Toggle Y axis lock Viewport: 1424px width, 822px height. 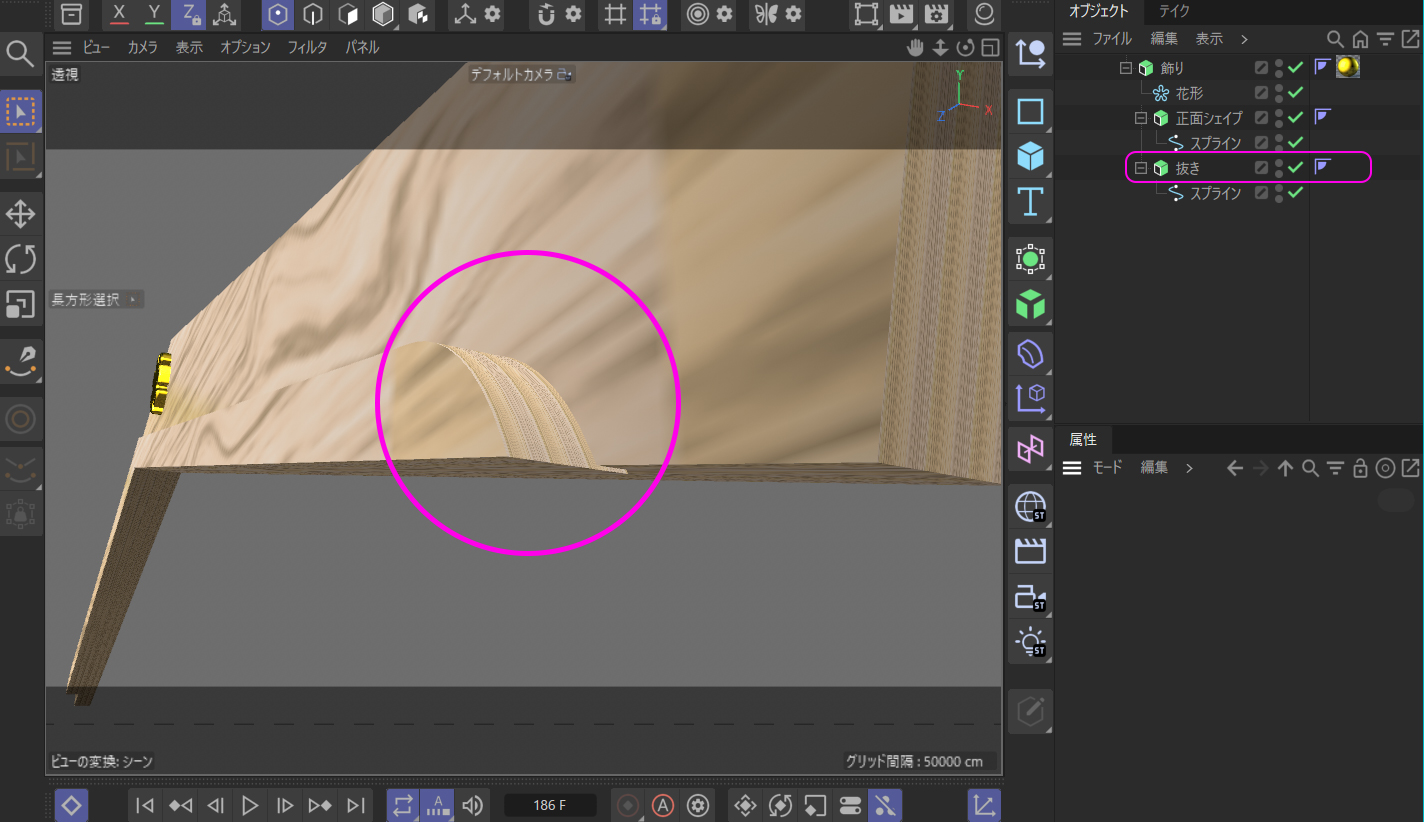click(x=154, y=14)
